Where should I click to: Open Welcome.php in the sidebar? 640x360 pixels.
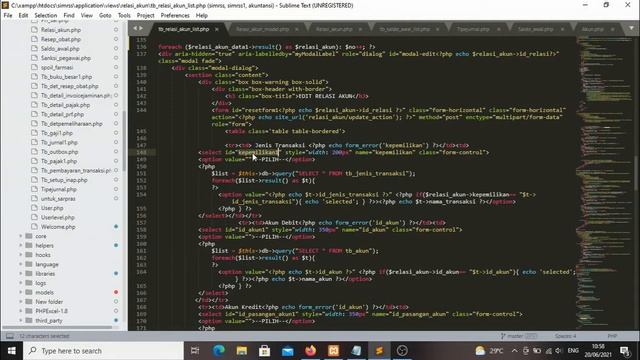pyautogui.click(x=58, y=227)
